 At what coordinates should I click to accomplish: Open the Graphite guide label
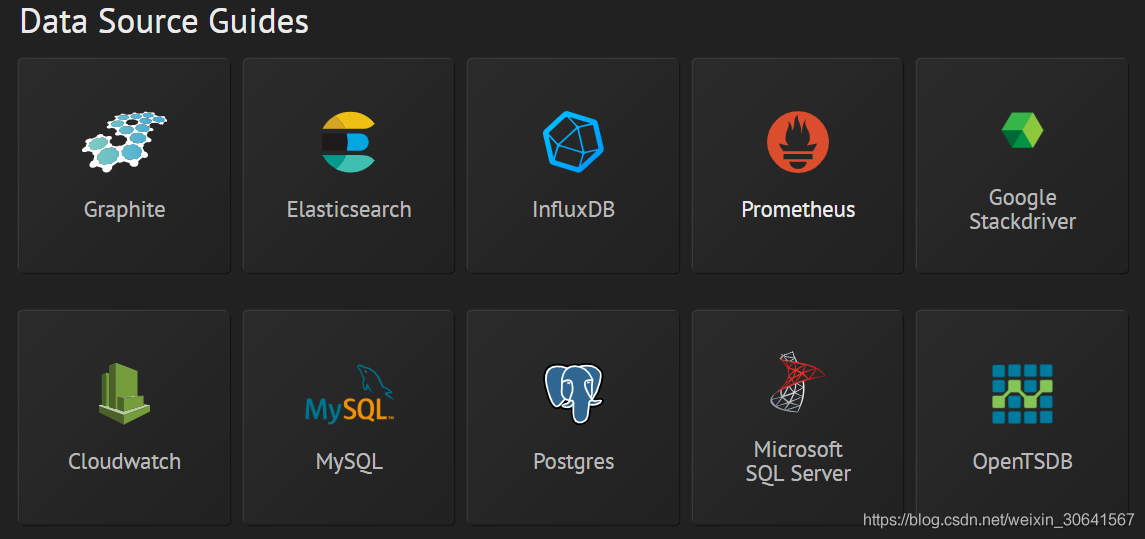click(124, 210)
